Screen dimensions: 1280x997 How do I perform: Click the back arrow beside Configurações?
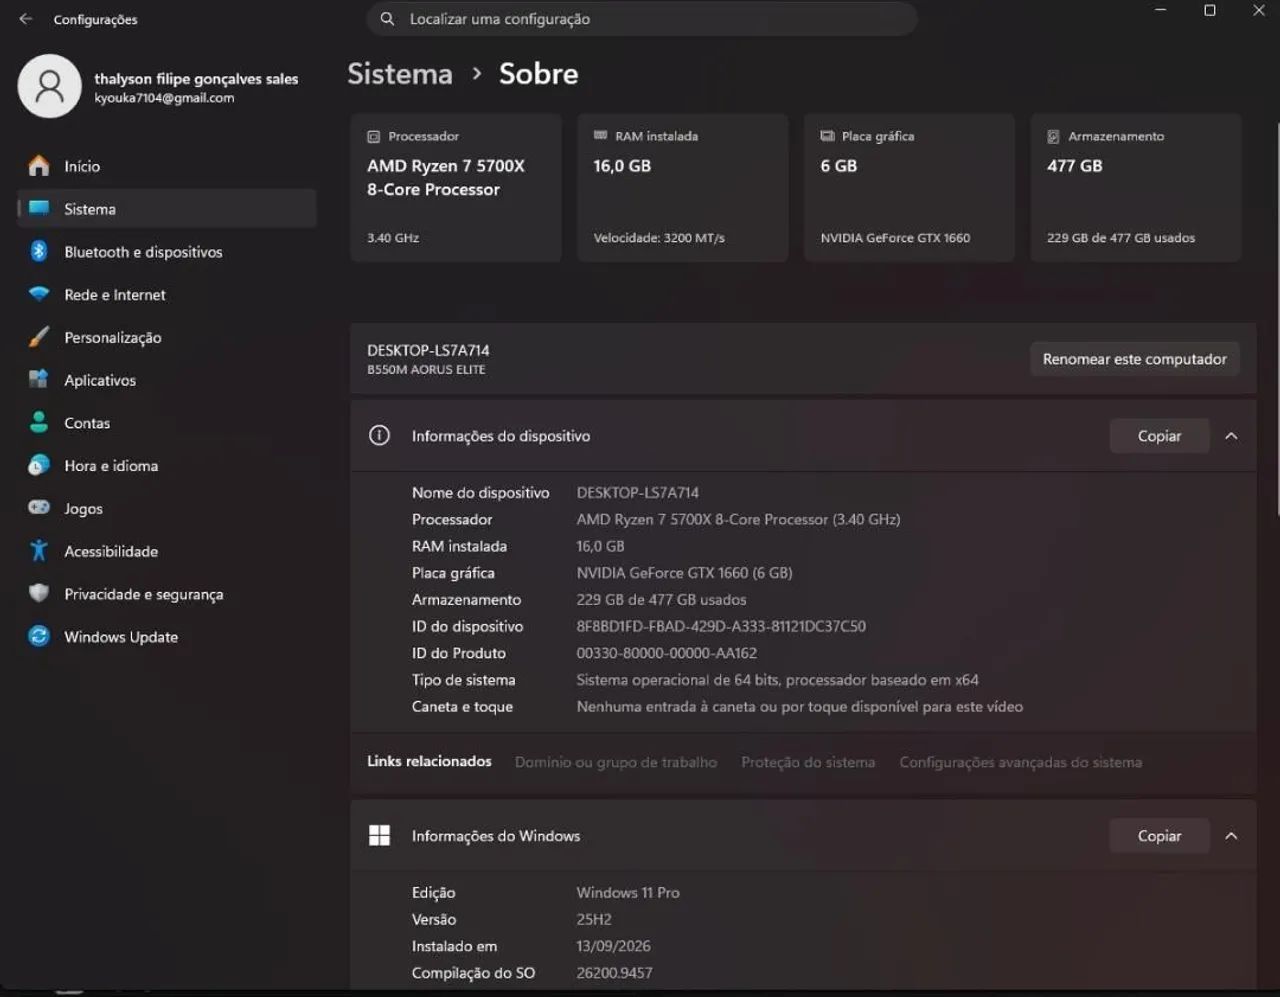26,19
